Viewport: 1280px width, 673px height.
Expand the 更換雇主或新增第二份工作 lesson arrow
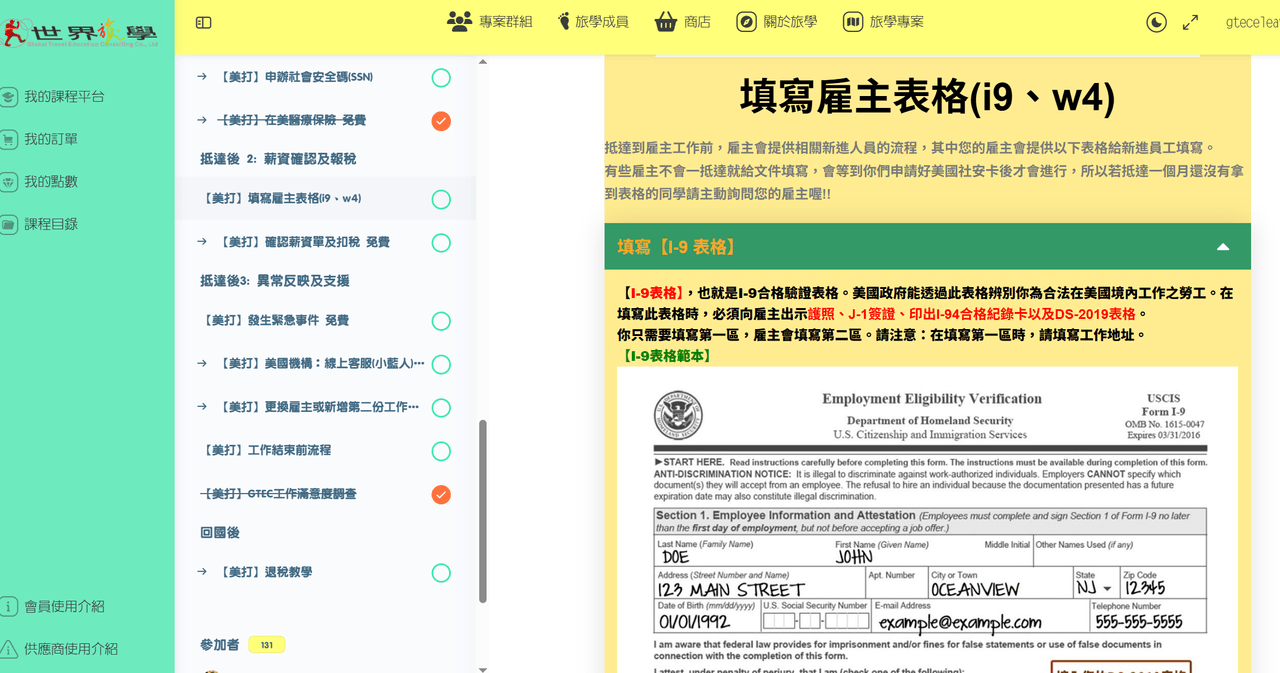[x=202, y=407]
